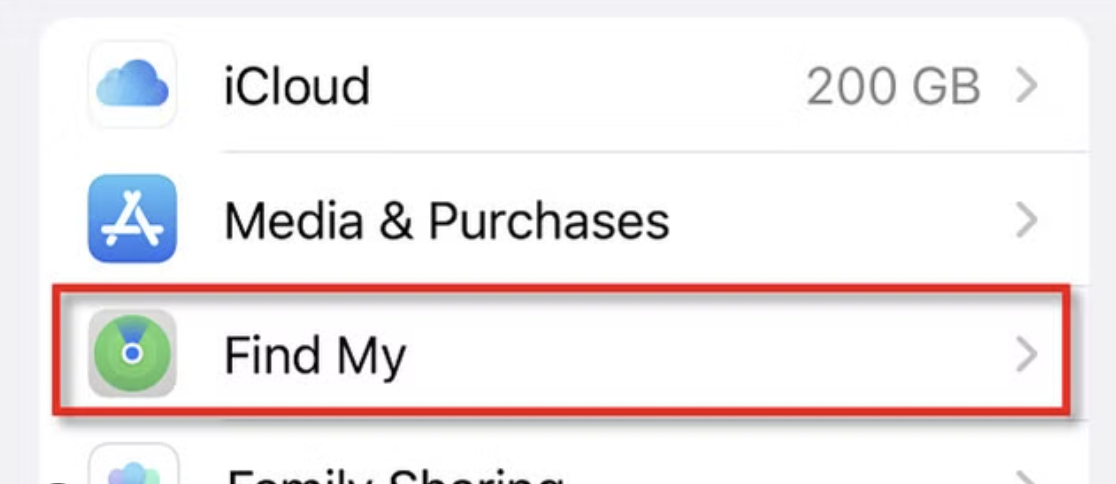Tap blank space in the Find My row
Image resolution: width=1116 pixels, height=484 pixels.
click(700, 353)
